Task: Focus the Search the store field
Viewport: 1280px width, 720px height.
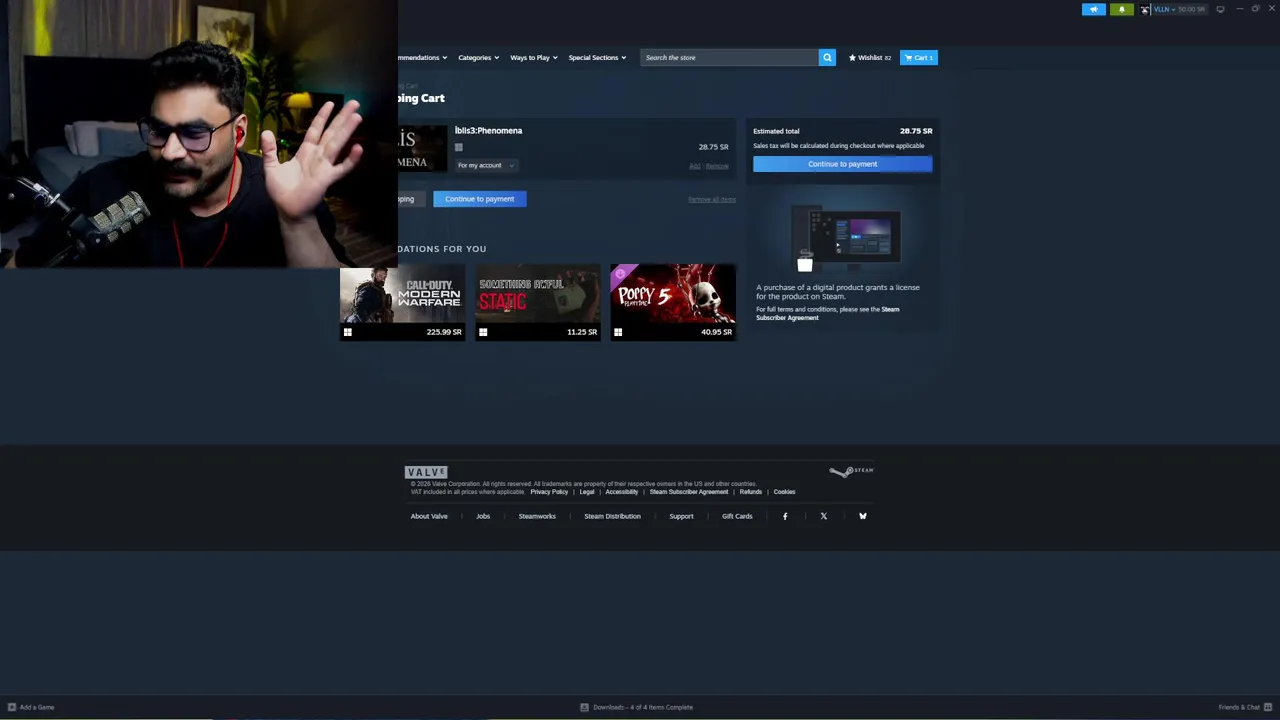Action: click(729, 57)
